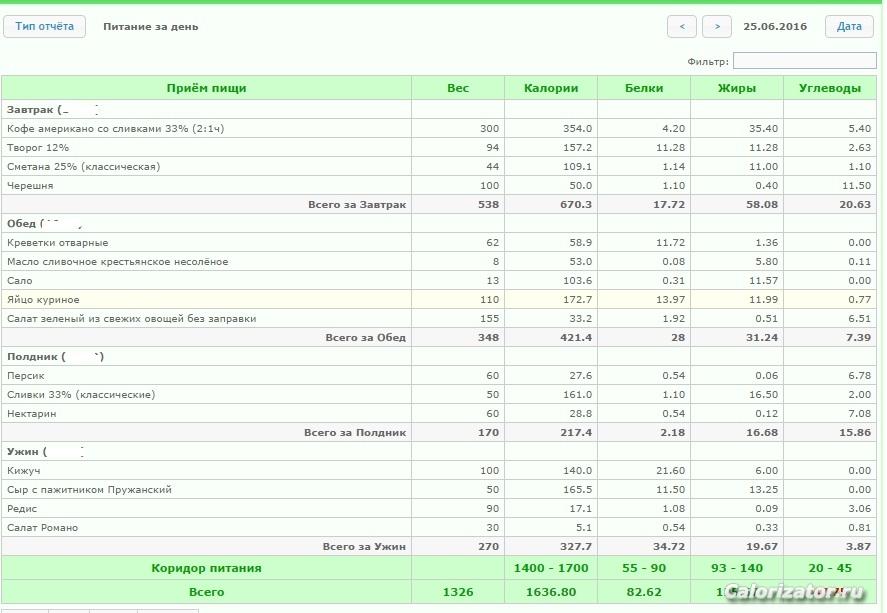This screenshot has width=887, height=613.
Task: Sort by the Углеводы column header
Action: click(x=830, y=88)
